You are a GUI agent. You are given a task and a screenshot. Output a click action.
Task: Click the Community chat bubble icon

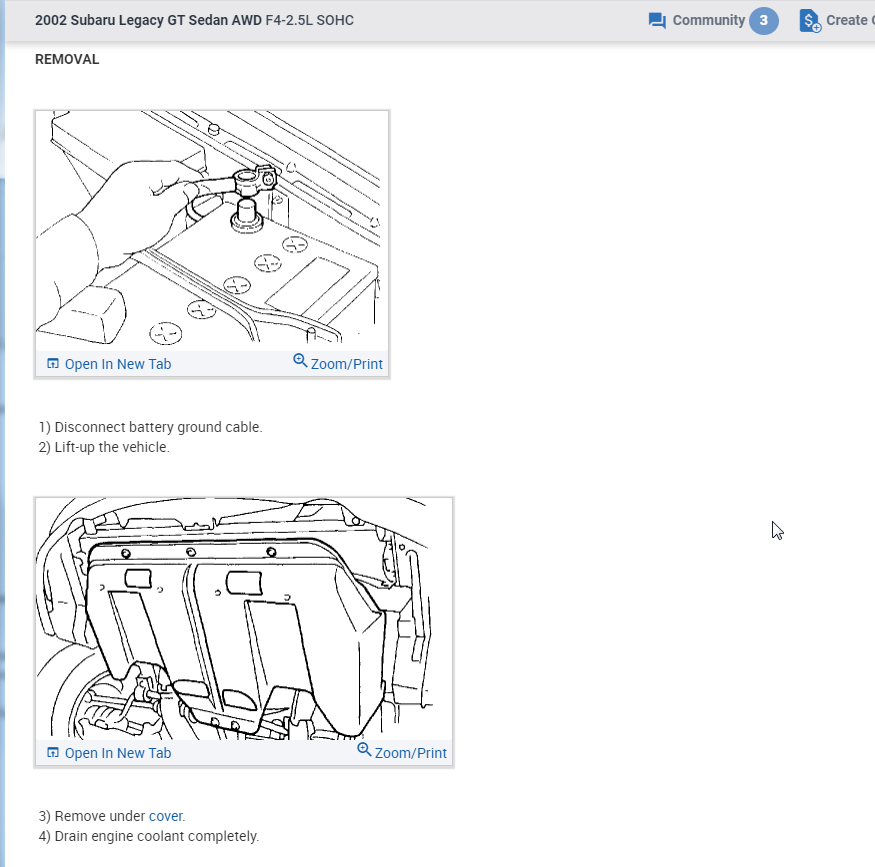coord(657,21)
